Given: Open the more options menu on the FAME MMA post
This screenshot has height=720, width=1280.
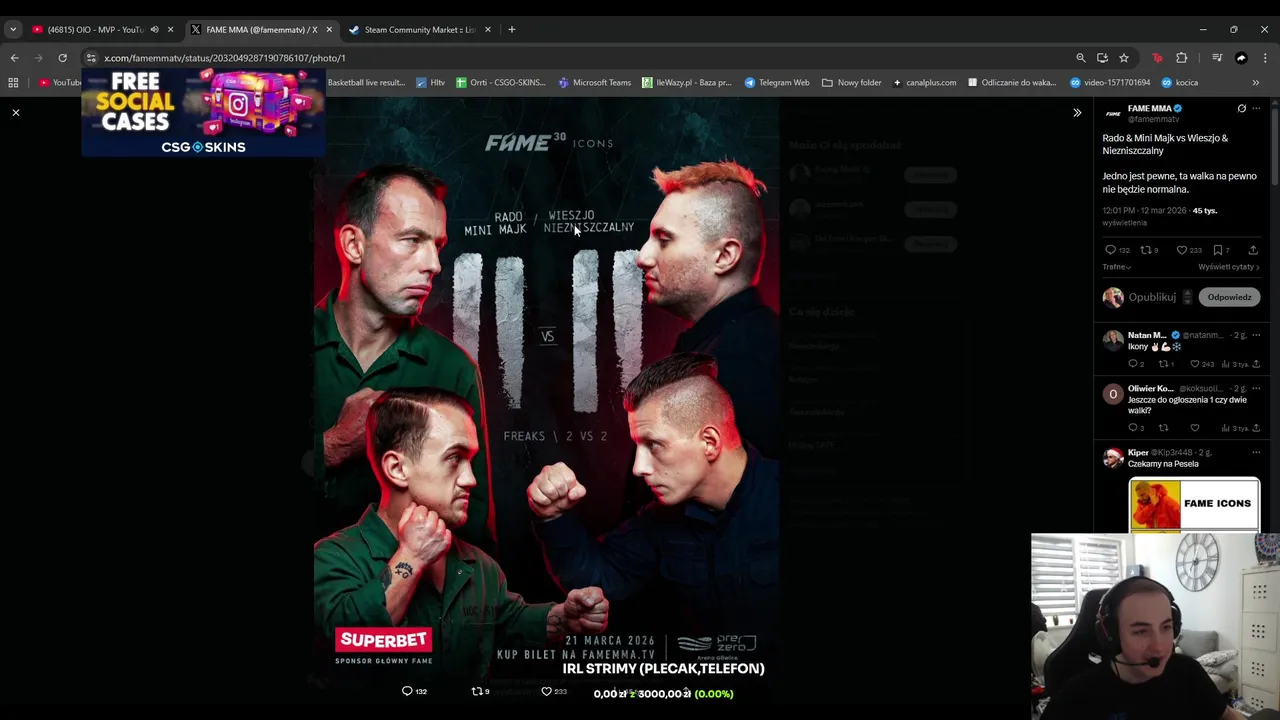Looking at the screenshot, I should [1257, 109].
